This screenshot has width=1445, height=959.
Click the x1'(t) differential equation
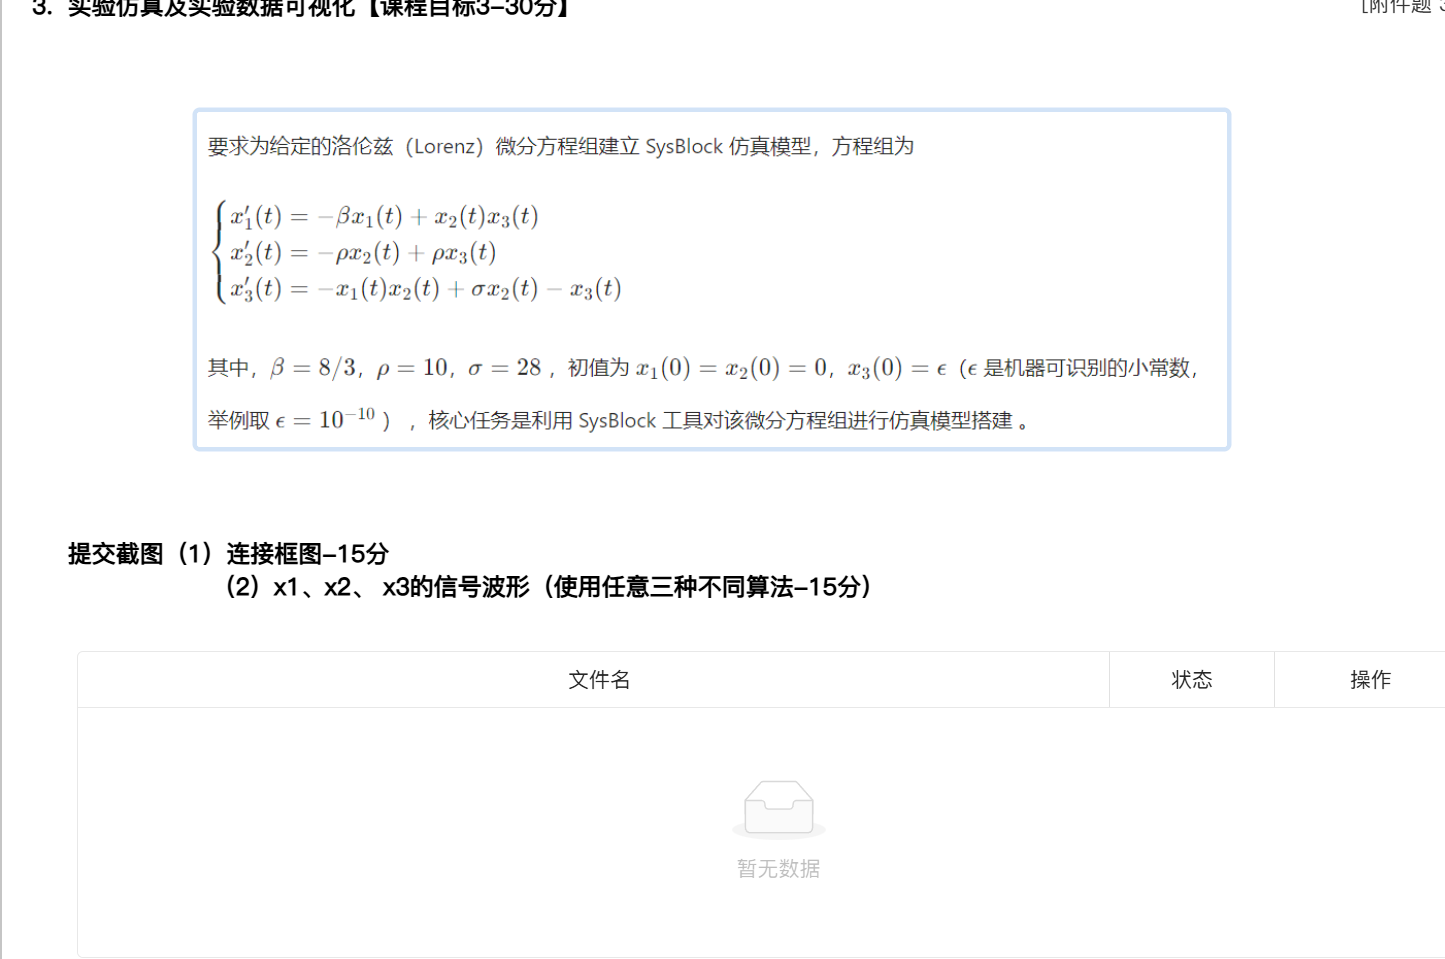tap(384, 216)
